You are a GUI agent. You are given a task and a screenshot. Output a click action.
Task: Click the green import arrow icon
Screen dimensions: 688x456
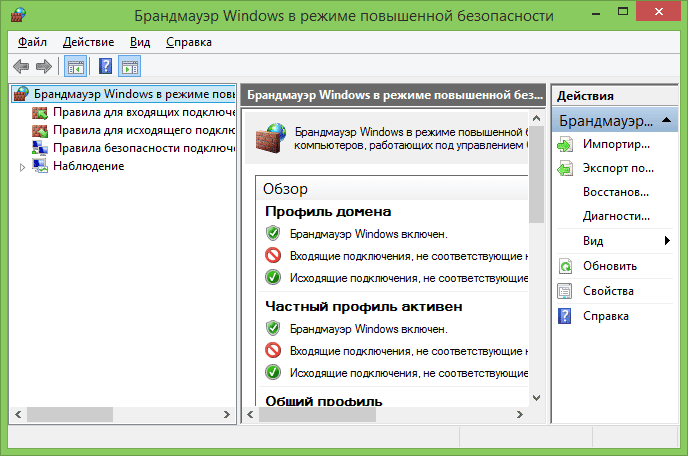point(565,144)
